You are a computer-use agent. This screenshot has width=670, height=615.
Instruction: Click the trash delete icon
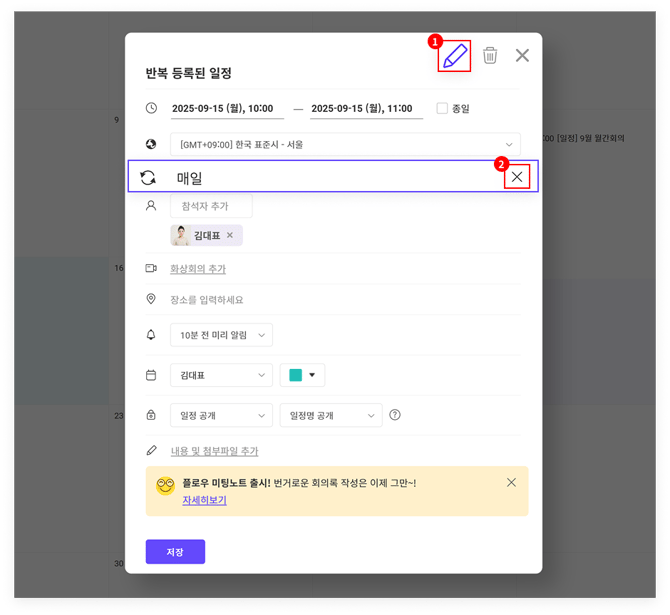490,56
